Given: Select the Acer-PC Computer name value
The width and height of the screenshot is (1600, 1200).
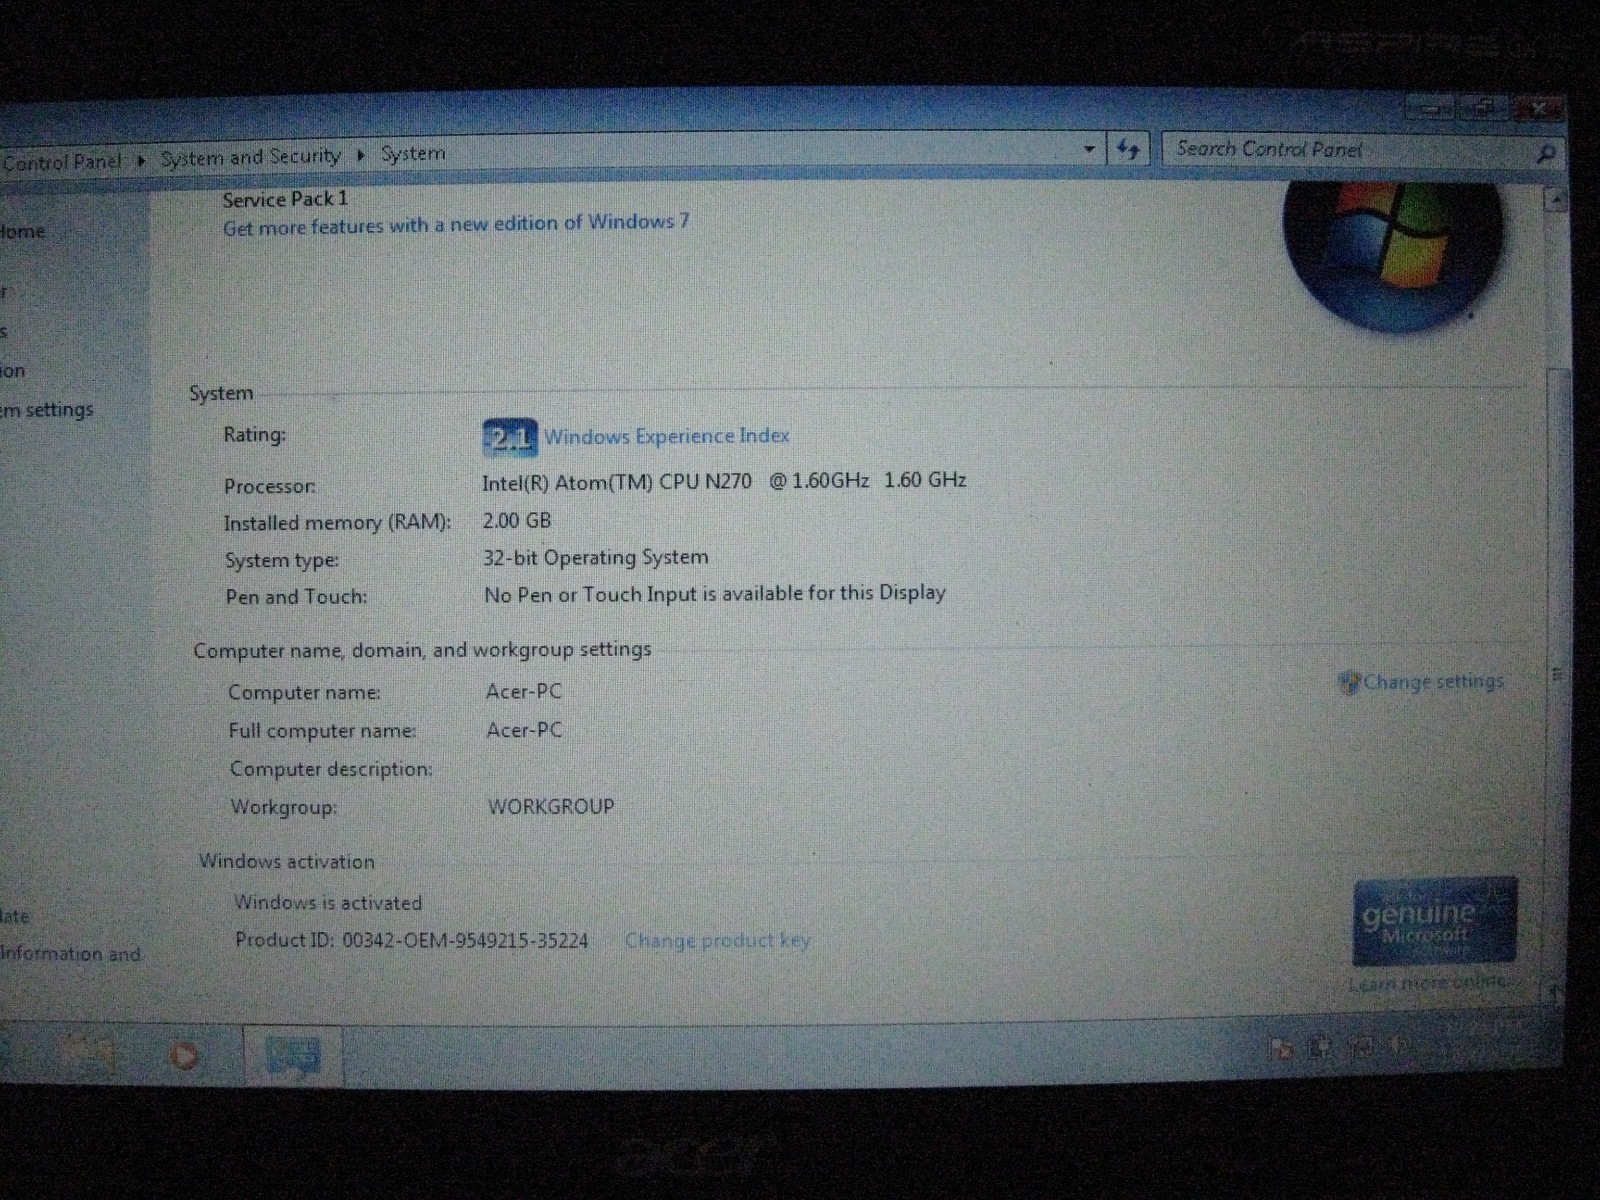Looking at the screenshot, I should pyautogui.click(x=524, y=692).
